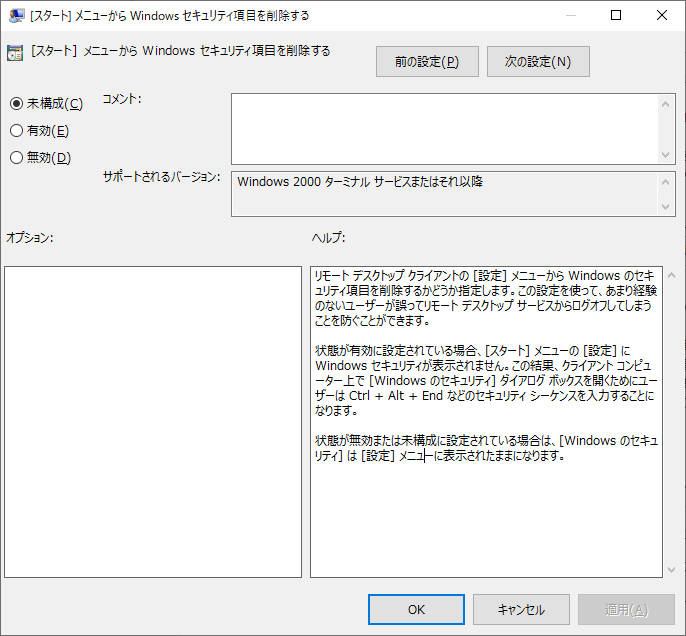Click inside the コメント text box
The image size is (686, 636).
click(x=444, y=129)
